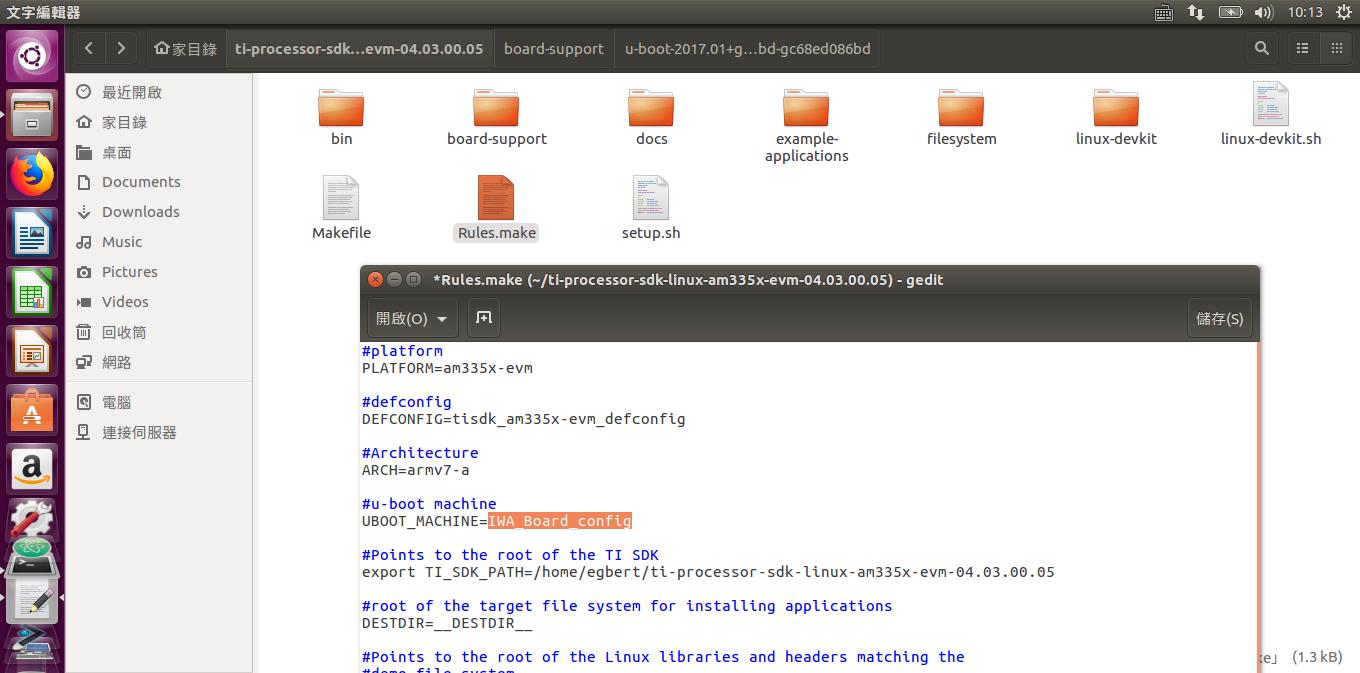Open System Settings wrench icon in dock
Image resolution: width=1360 pixels, height=673 pixels.
click(x=32, y=520)
